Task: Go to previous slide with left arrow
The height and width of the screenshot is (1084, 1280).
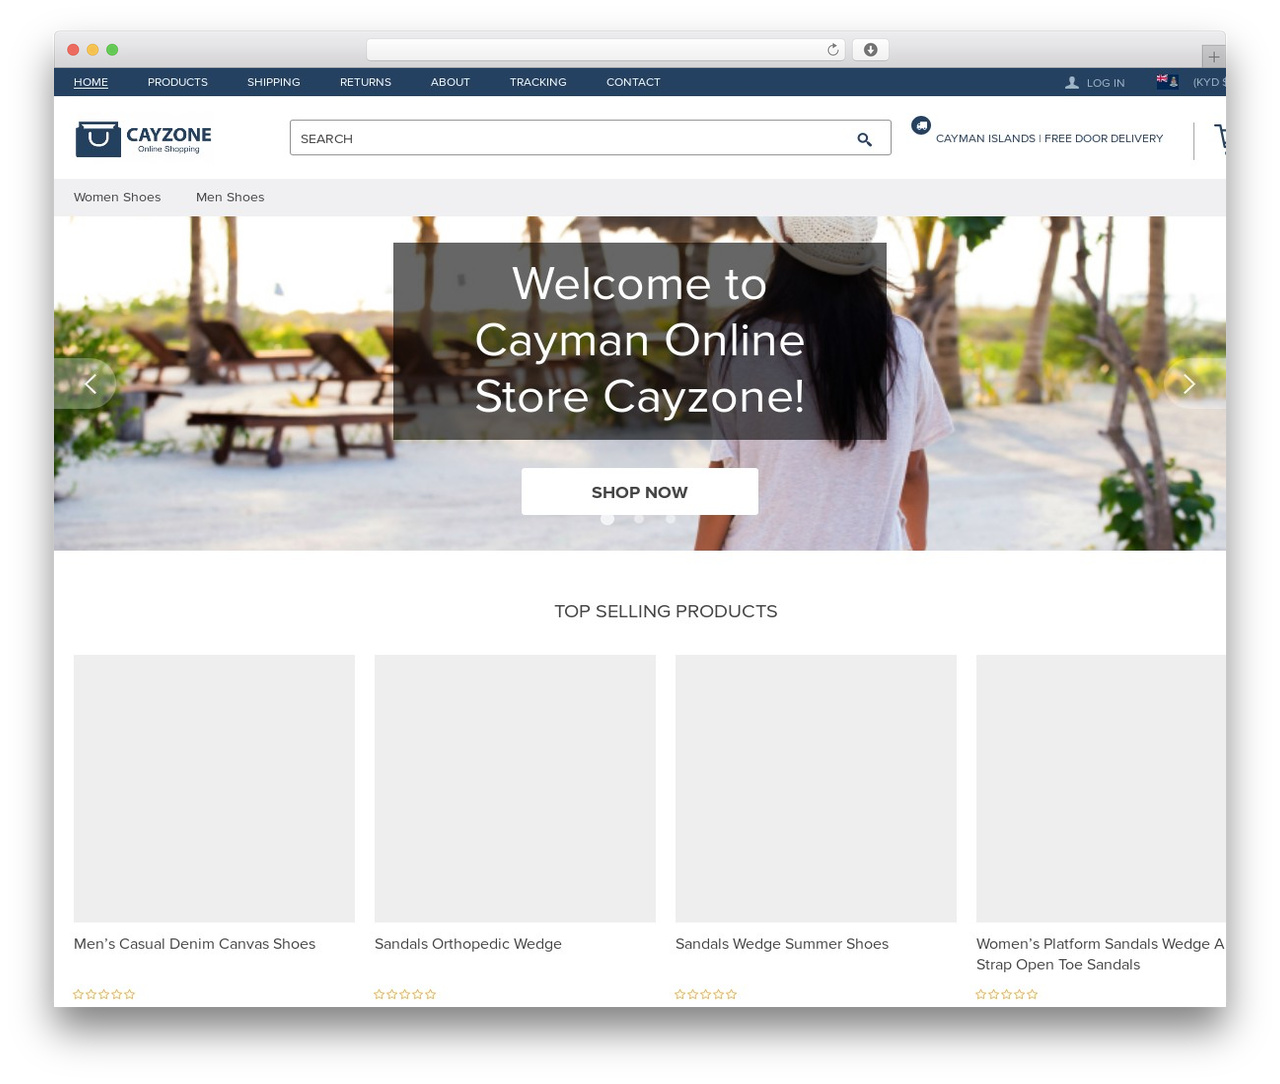Action: tap(90, 384)
